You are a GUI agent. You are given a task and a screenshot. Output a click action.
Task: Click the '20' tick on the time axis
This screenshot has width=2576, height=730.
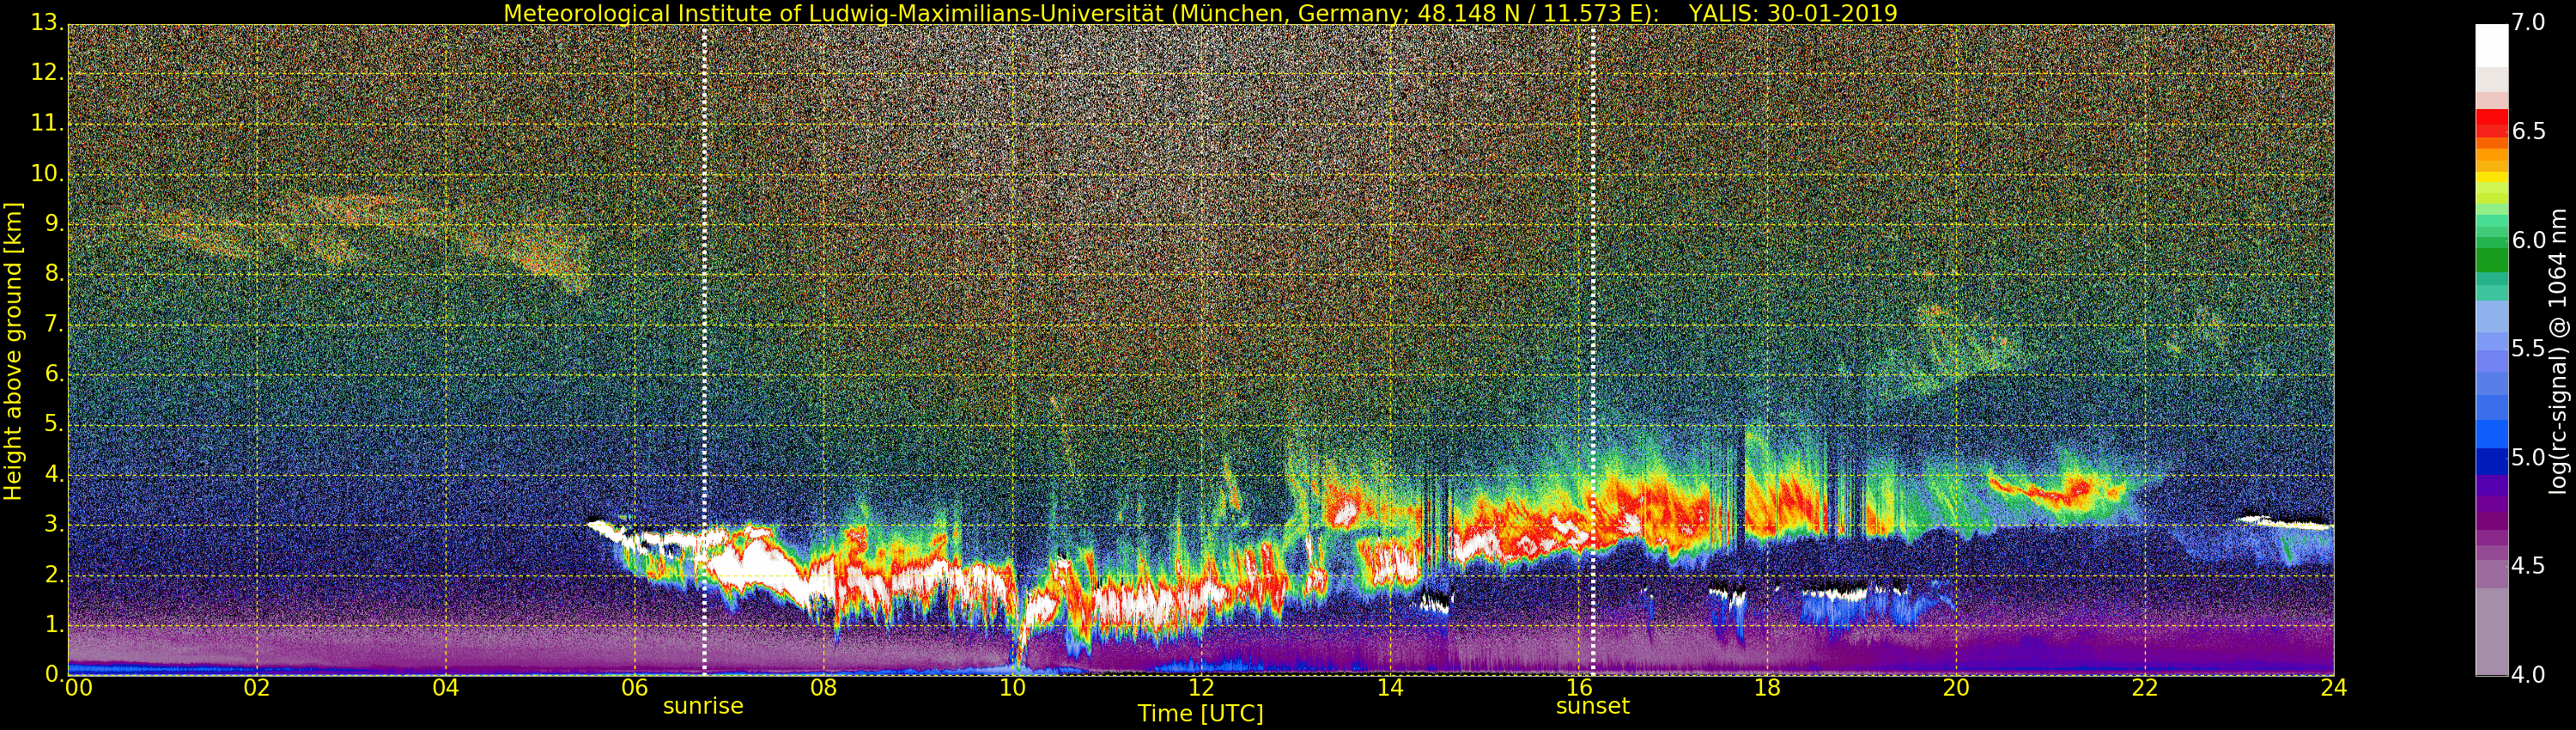click(x=1956, y=687)
